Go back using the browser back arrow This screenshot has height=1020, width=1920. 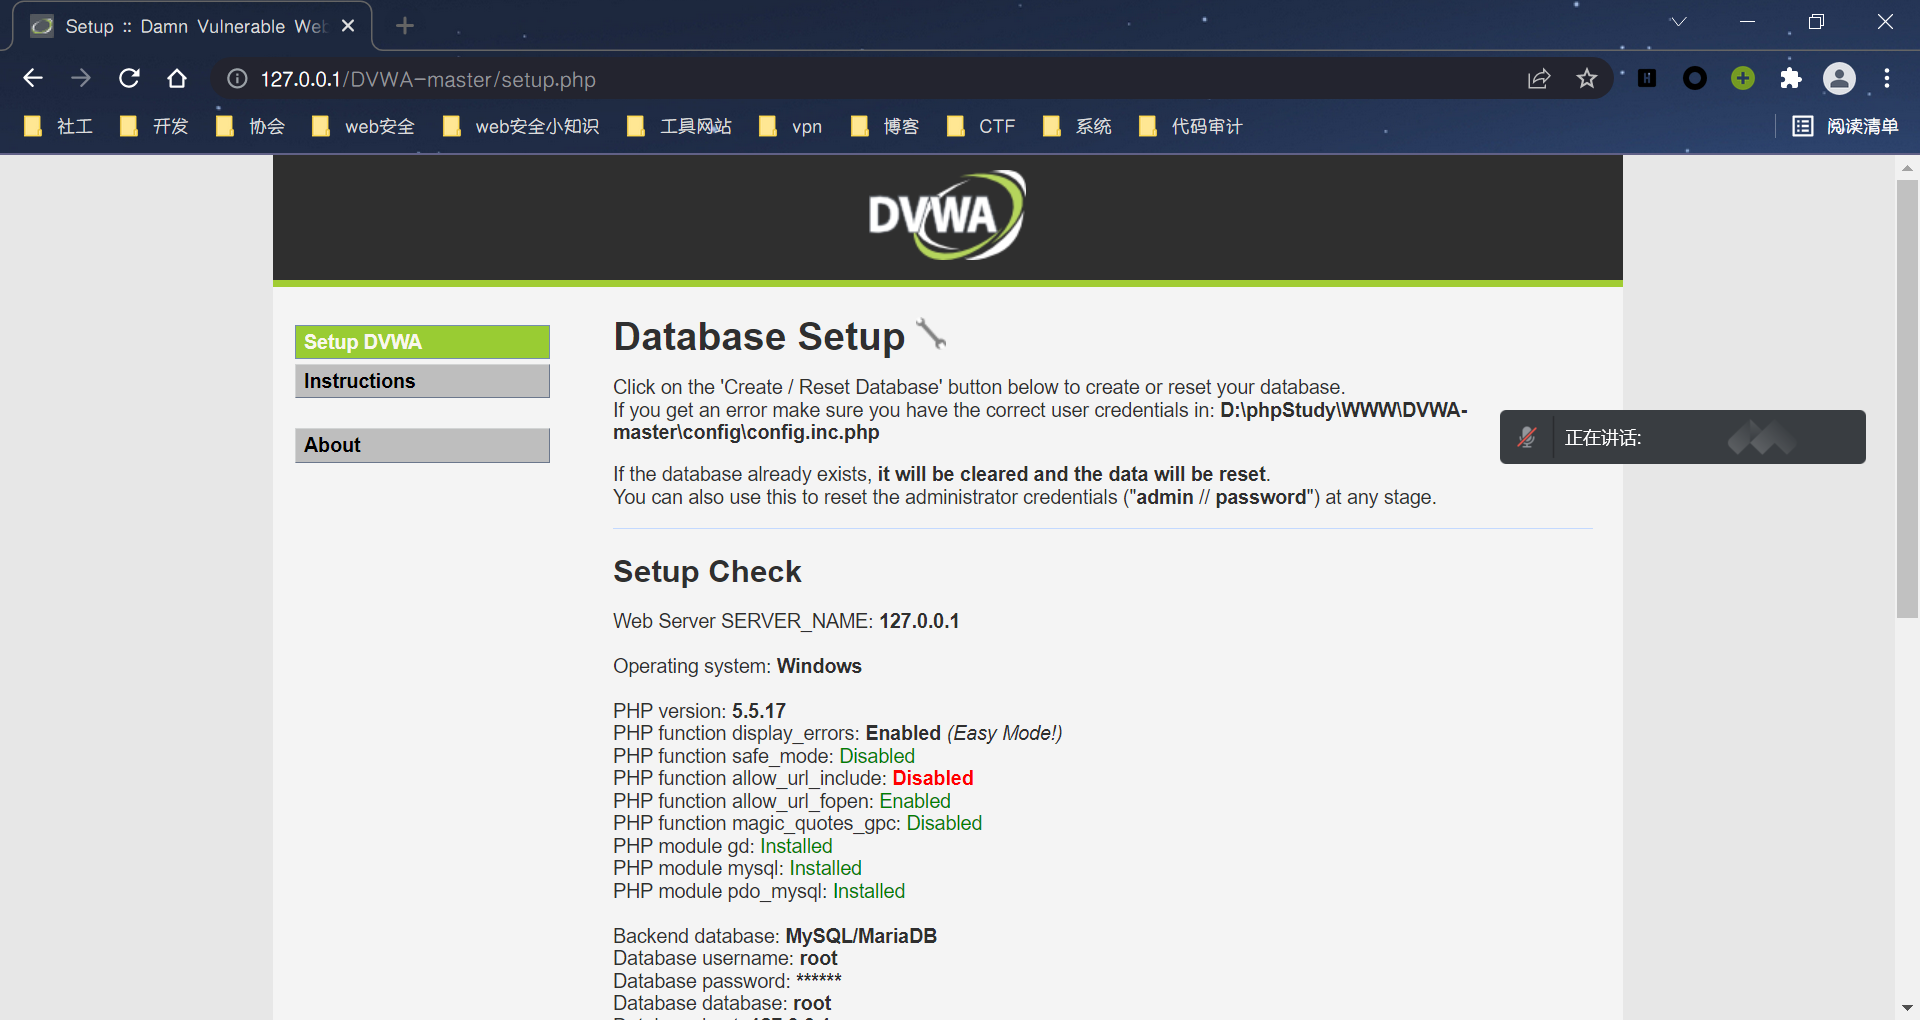(x=33, y=78)
